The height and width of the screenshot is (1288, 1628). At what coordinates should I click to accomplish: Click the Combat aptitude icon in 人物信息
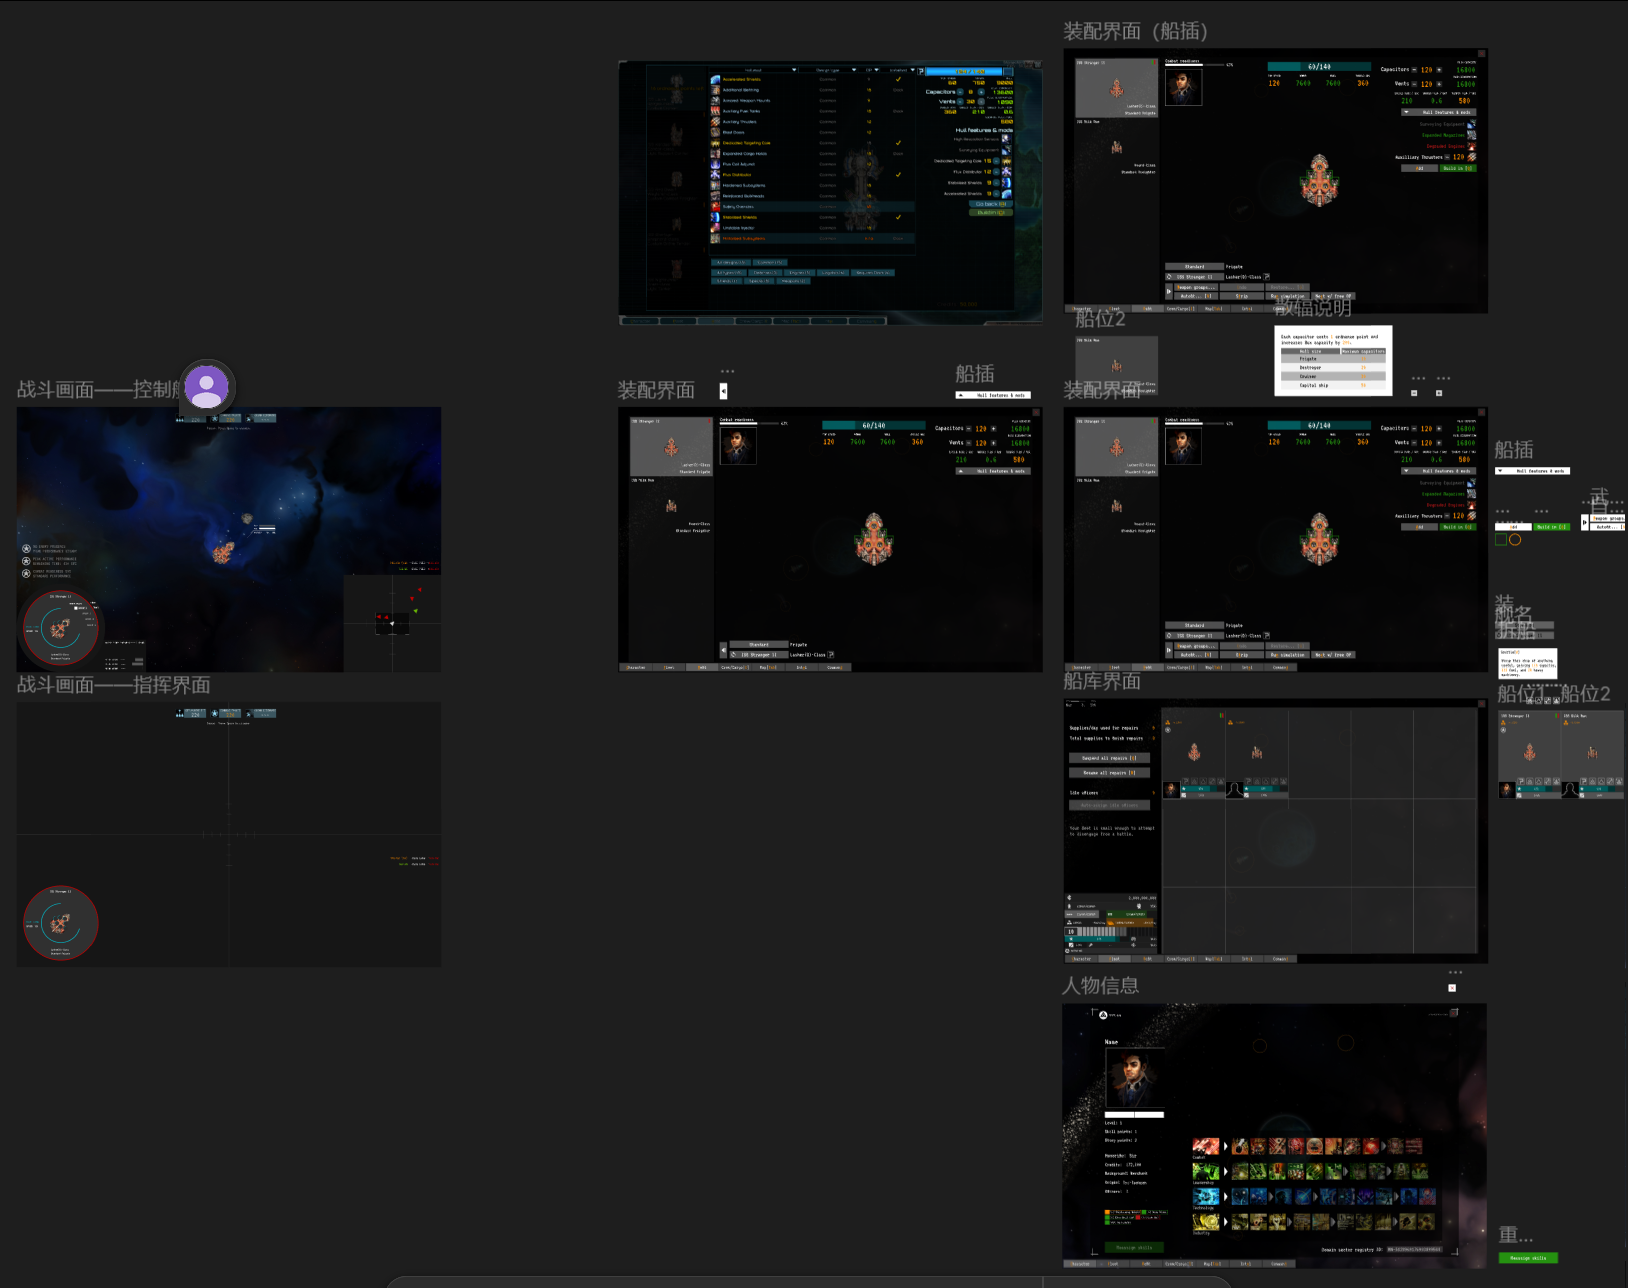(1206, 1146)
